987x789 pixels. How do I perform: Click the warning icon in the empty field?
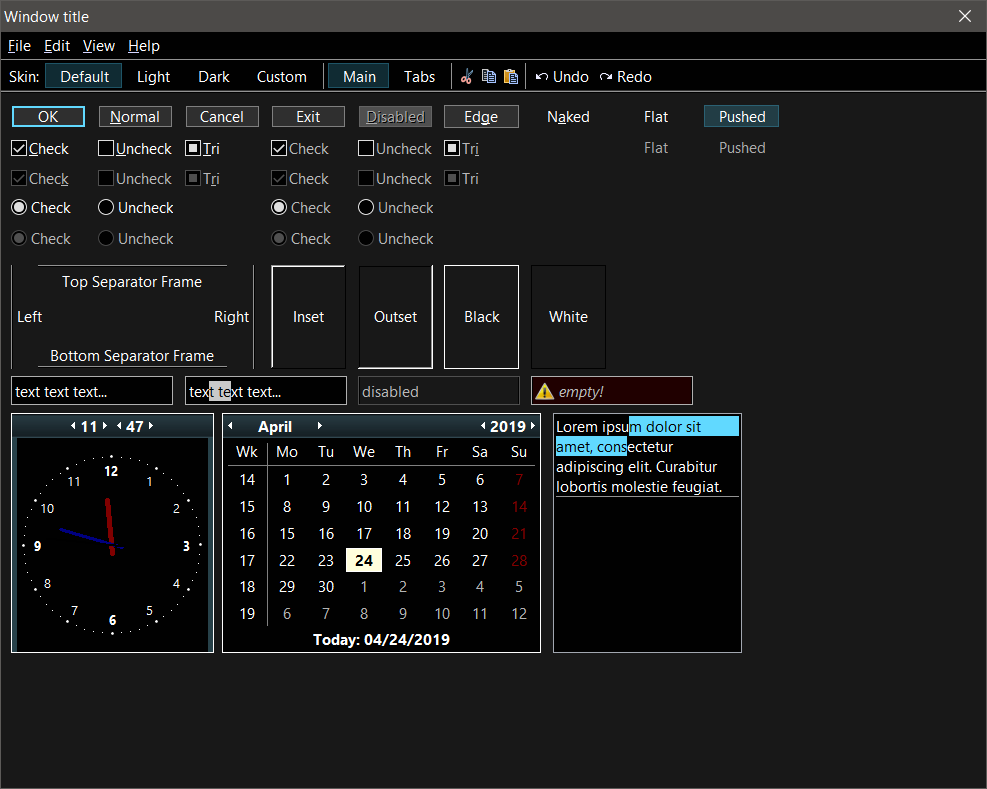point(544,392)
